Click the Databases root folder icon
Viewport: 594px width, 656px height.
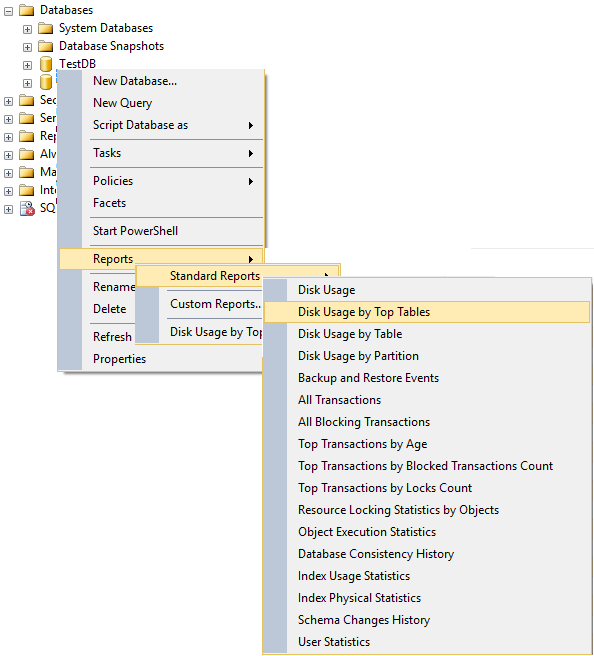(x=27, y=10)
